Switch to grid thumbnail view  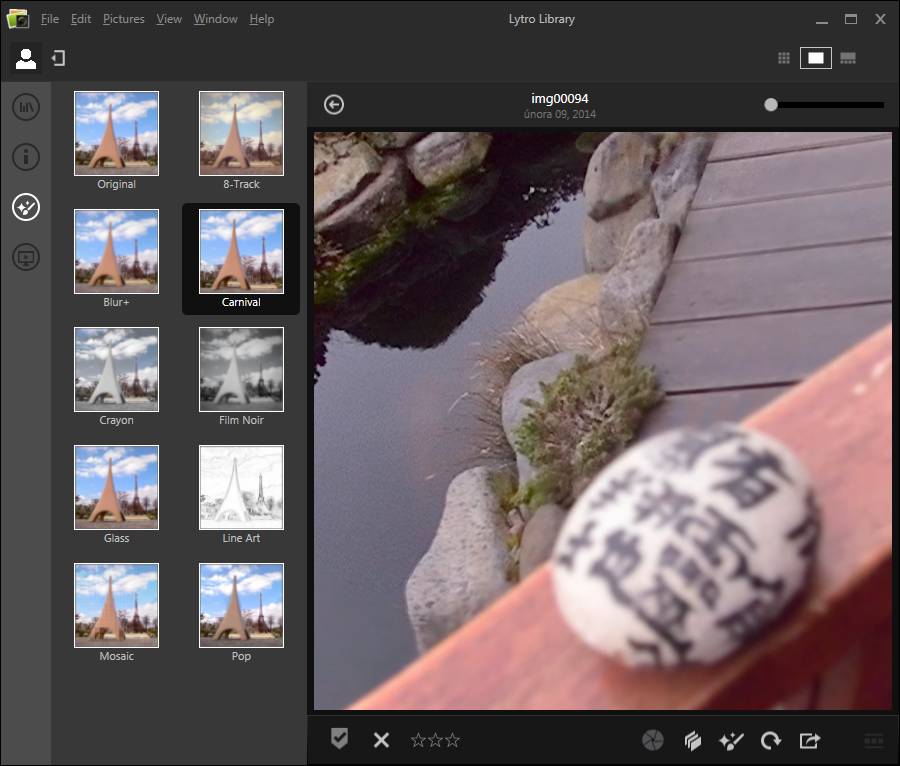[x=784, y=58]
